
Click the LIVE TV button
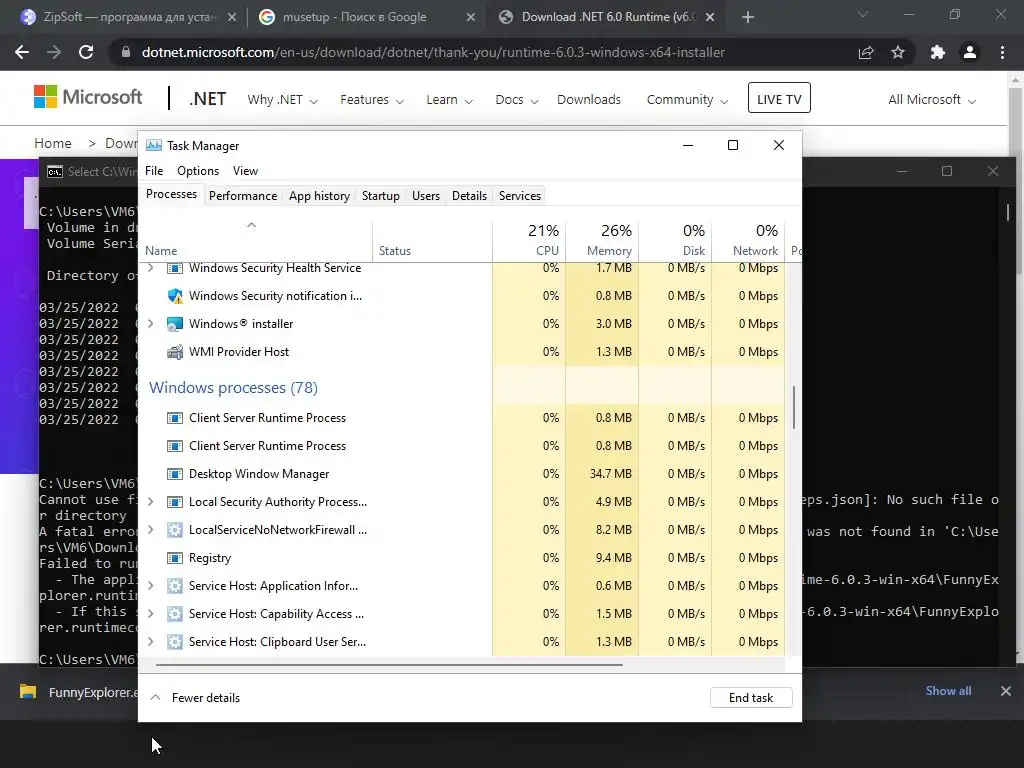[x=779, y=99]
